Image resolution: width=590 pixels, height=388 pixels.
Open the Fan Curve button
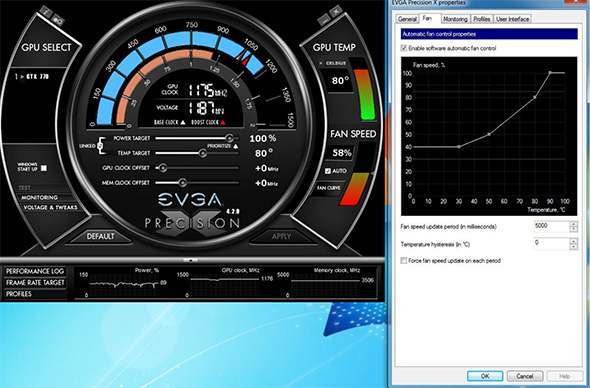click(x=328, y=188)
